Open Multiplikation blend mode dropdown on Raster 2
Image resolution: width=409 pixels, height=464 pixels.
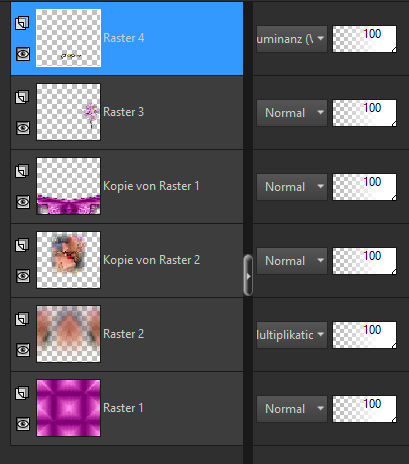pos(292,335)
